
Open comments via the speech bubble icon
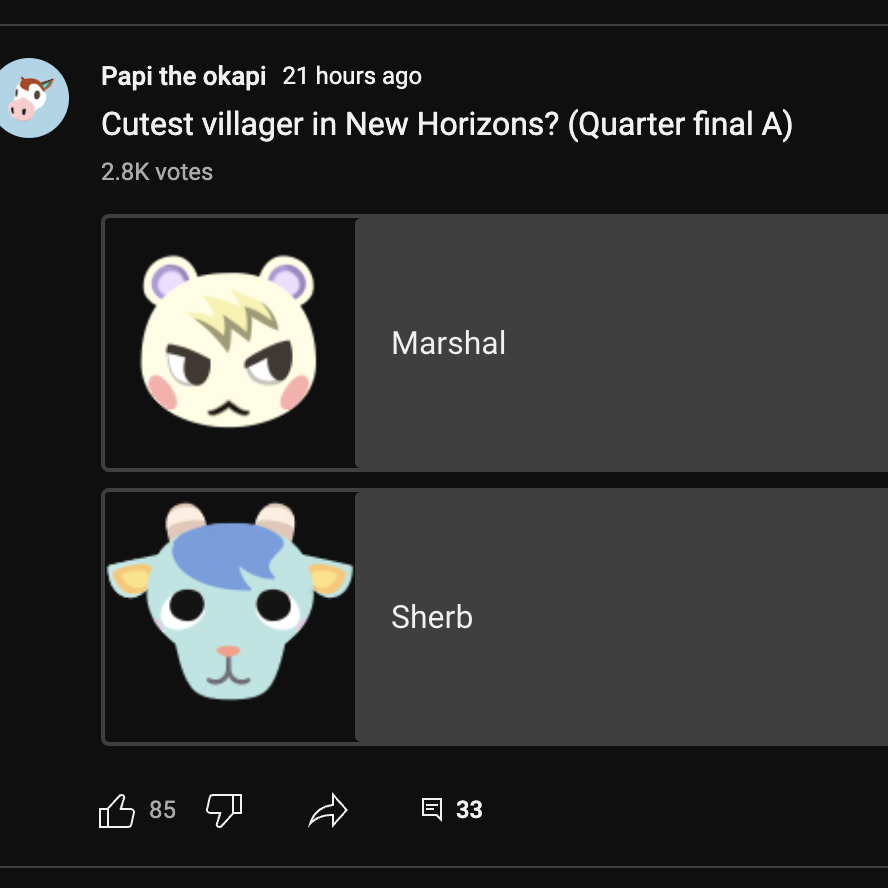pos(432,809)
